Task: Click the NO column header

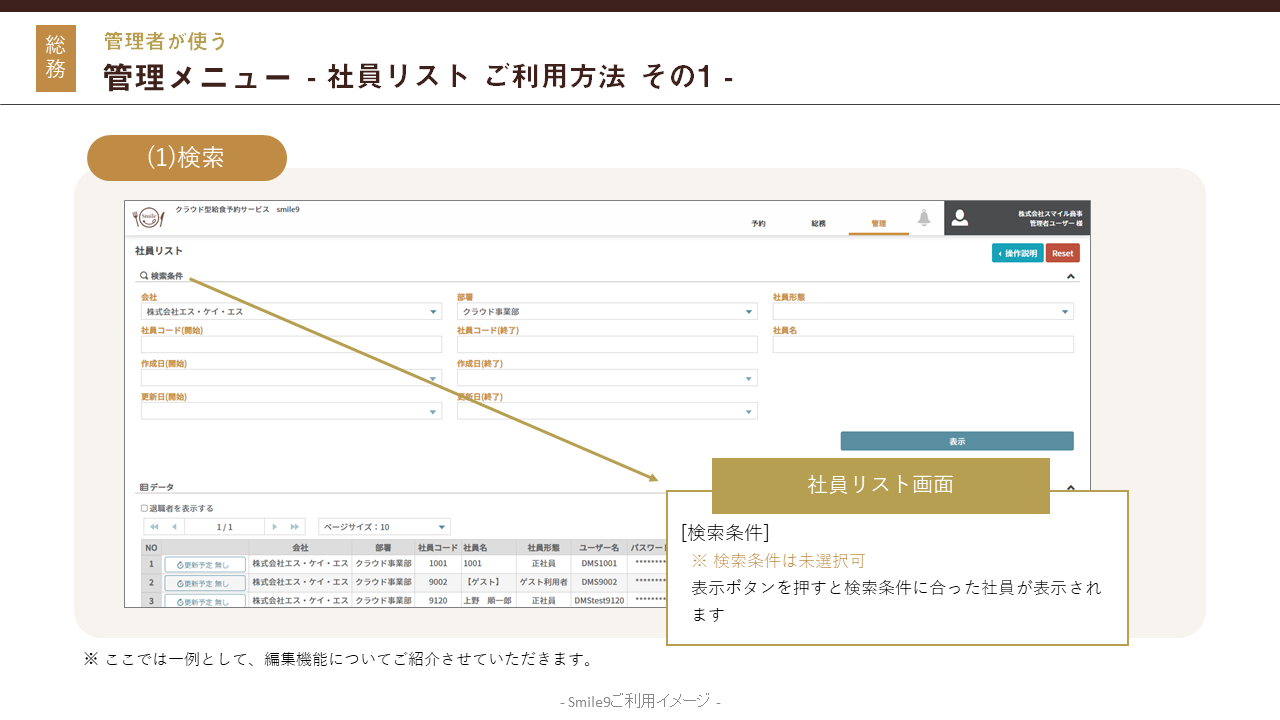Action: tap(151, 548)
